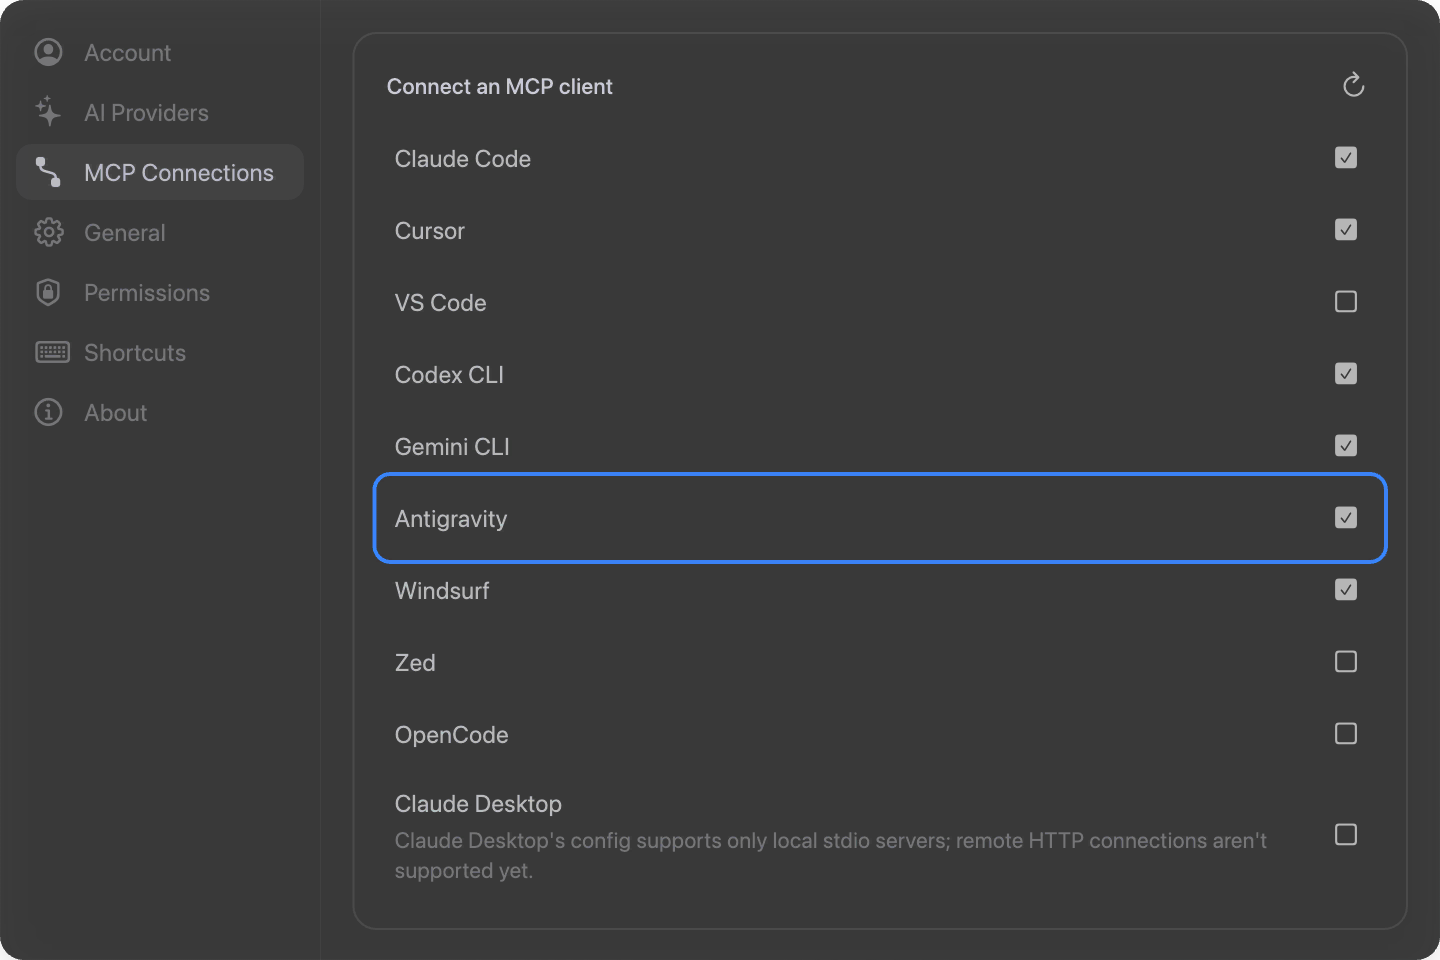
Task: Click the 'Codex CLI' client label
Action: [x=449, y=375]
